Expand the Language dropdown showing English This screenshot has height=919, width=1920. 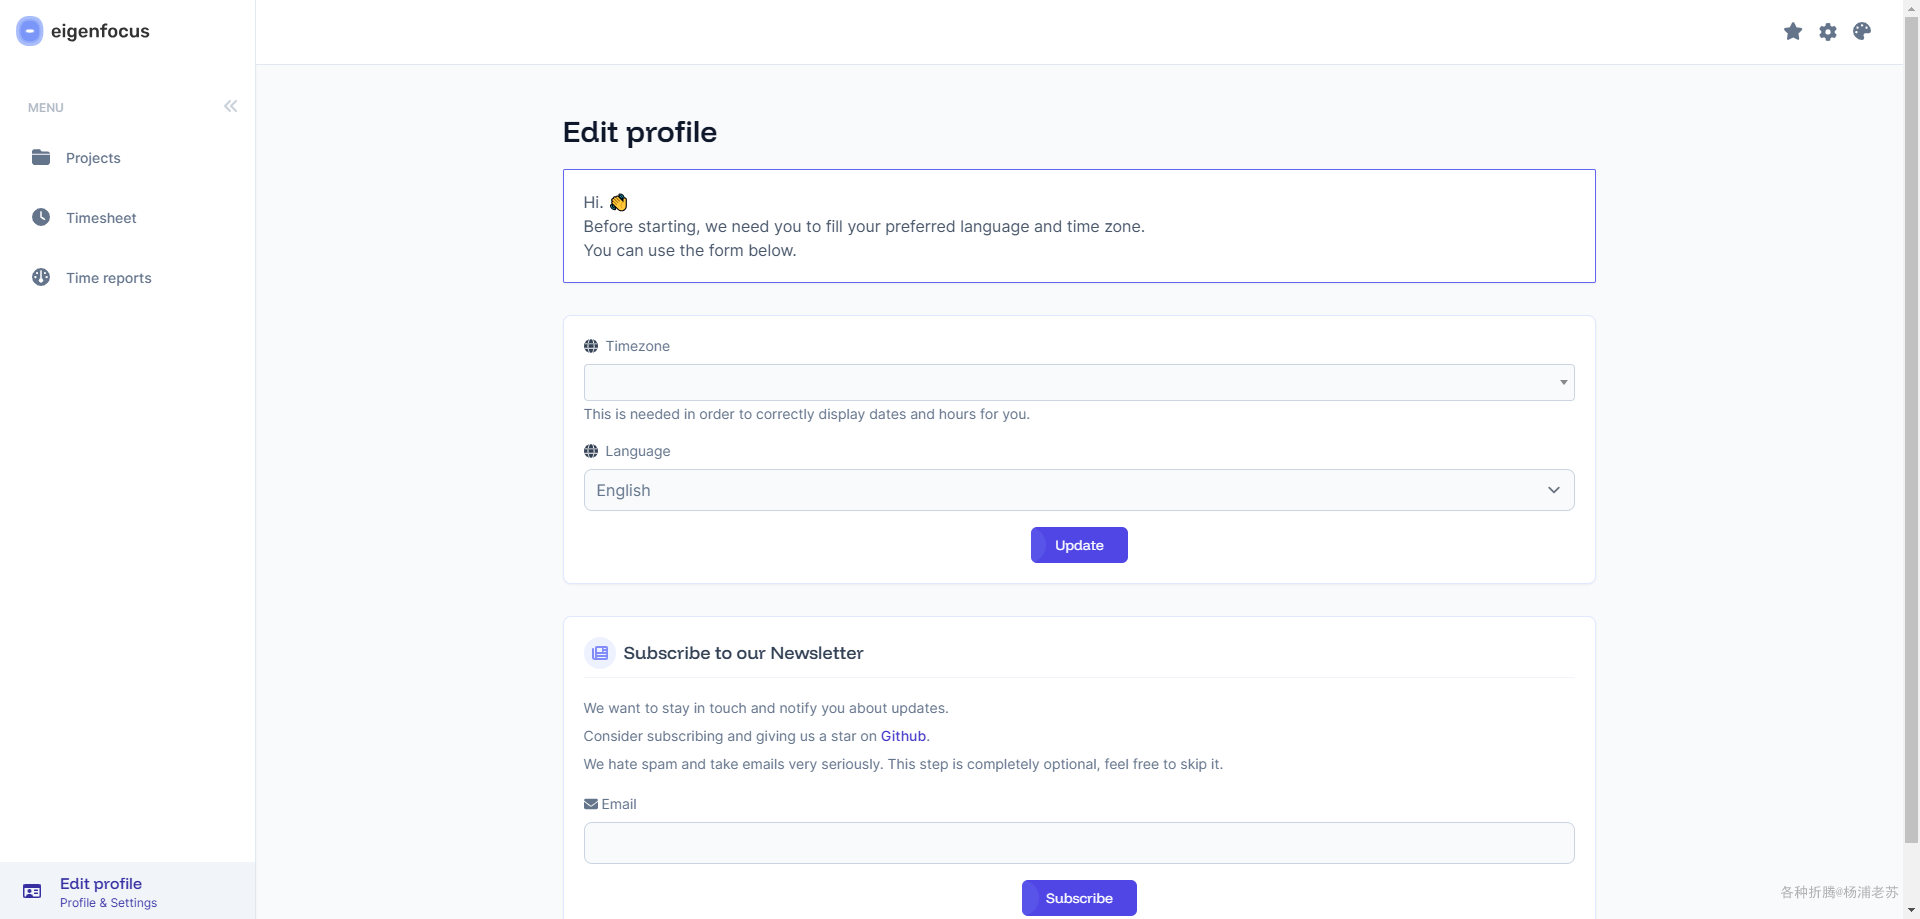pyautogui.click(x=1078, y=490)
